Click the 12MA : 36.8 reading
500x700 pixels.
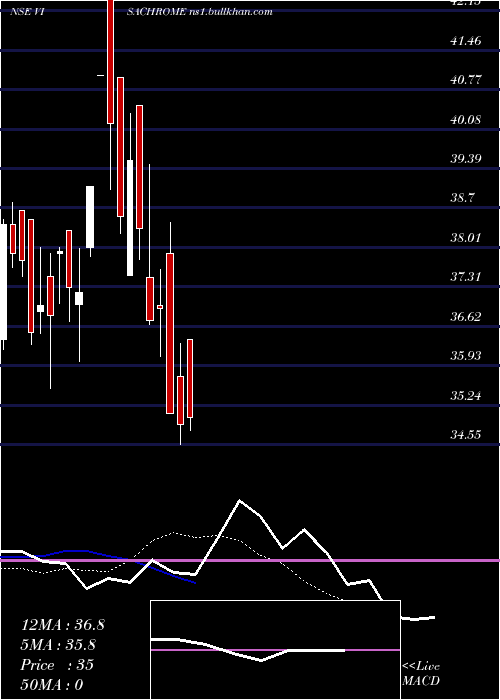click(x=62, y=625)
